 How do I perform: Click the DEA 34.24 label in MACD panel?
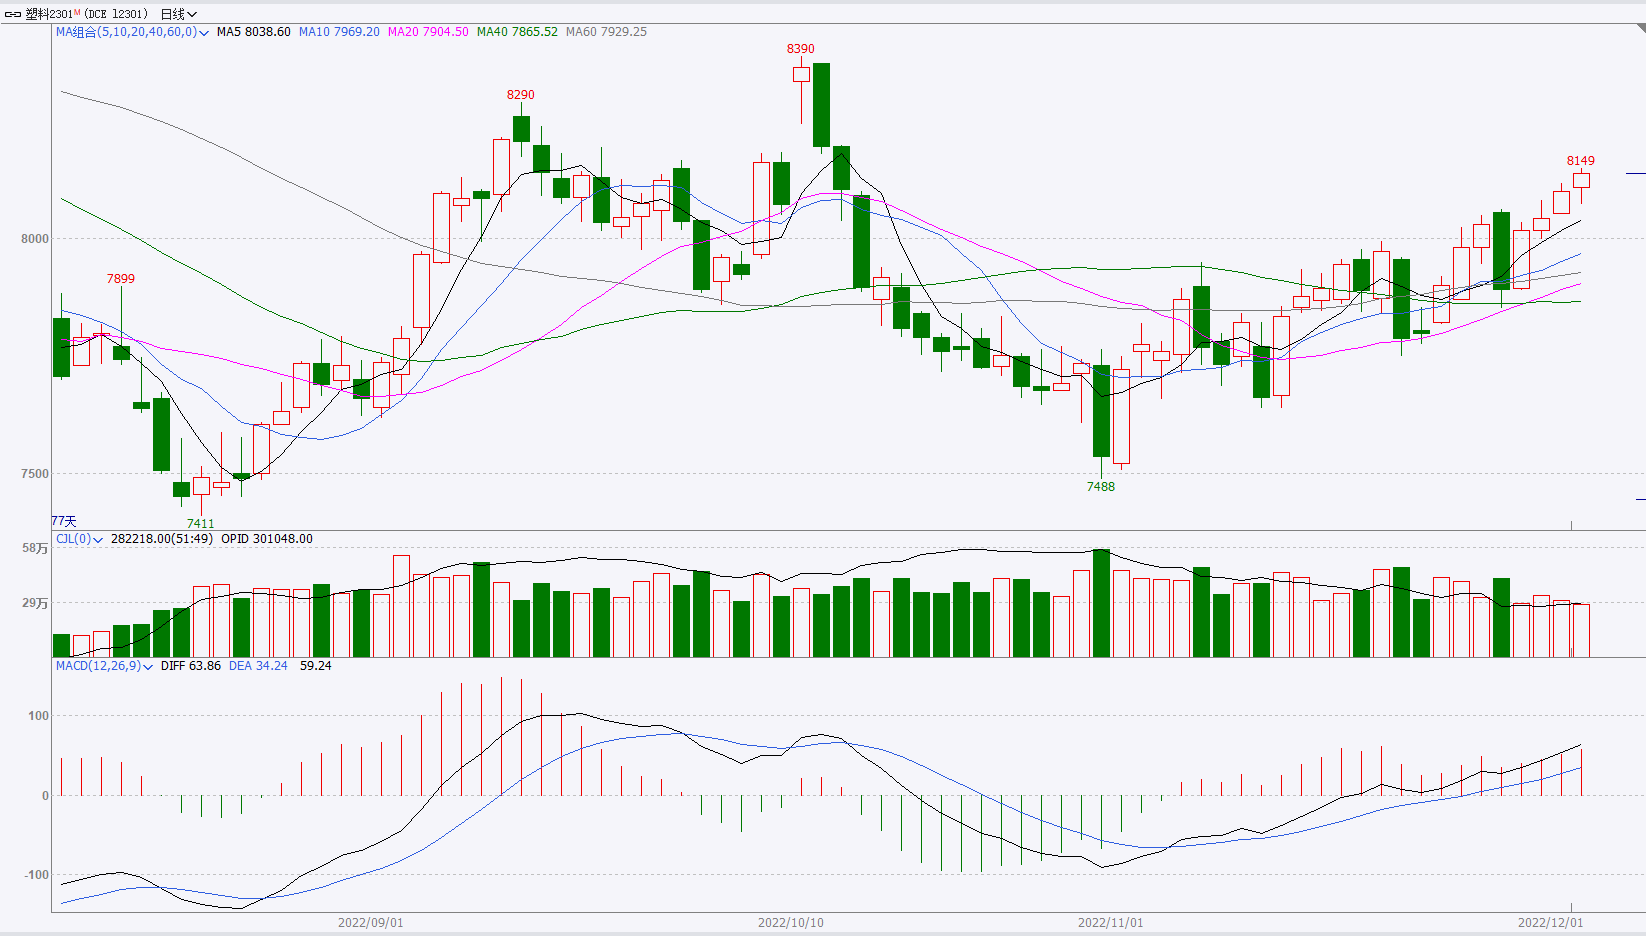click(258, 666)
